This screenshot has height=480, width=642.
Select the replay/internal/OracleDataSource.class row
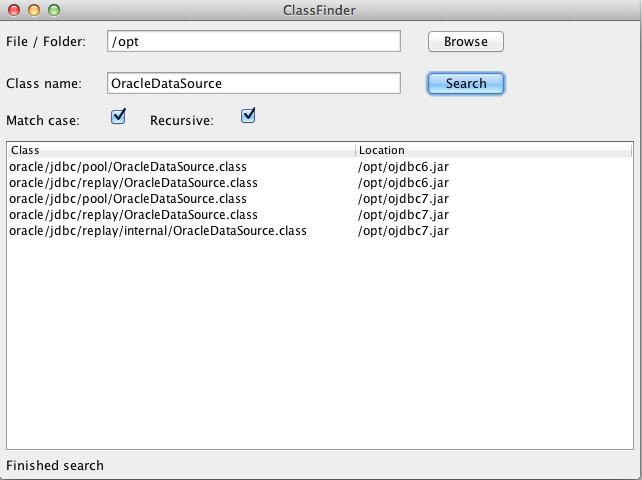tap(320, 231)
